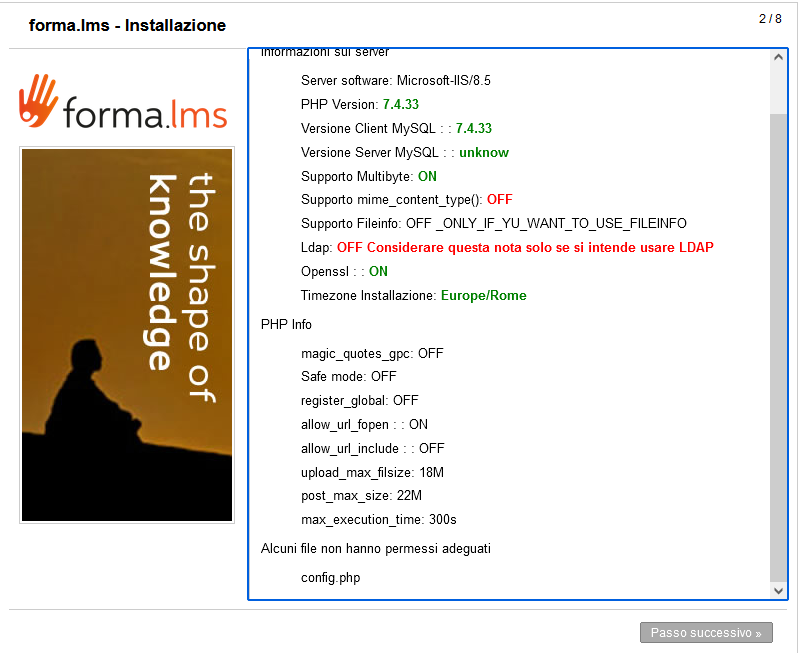Screen dimensions: 798x653
Task: Click the scroll down arrow in info panel
Action: pyautogui.click(x=779, y=591)
